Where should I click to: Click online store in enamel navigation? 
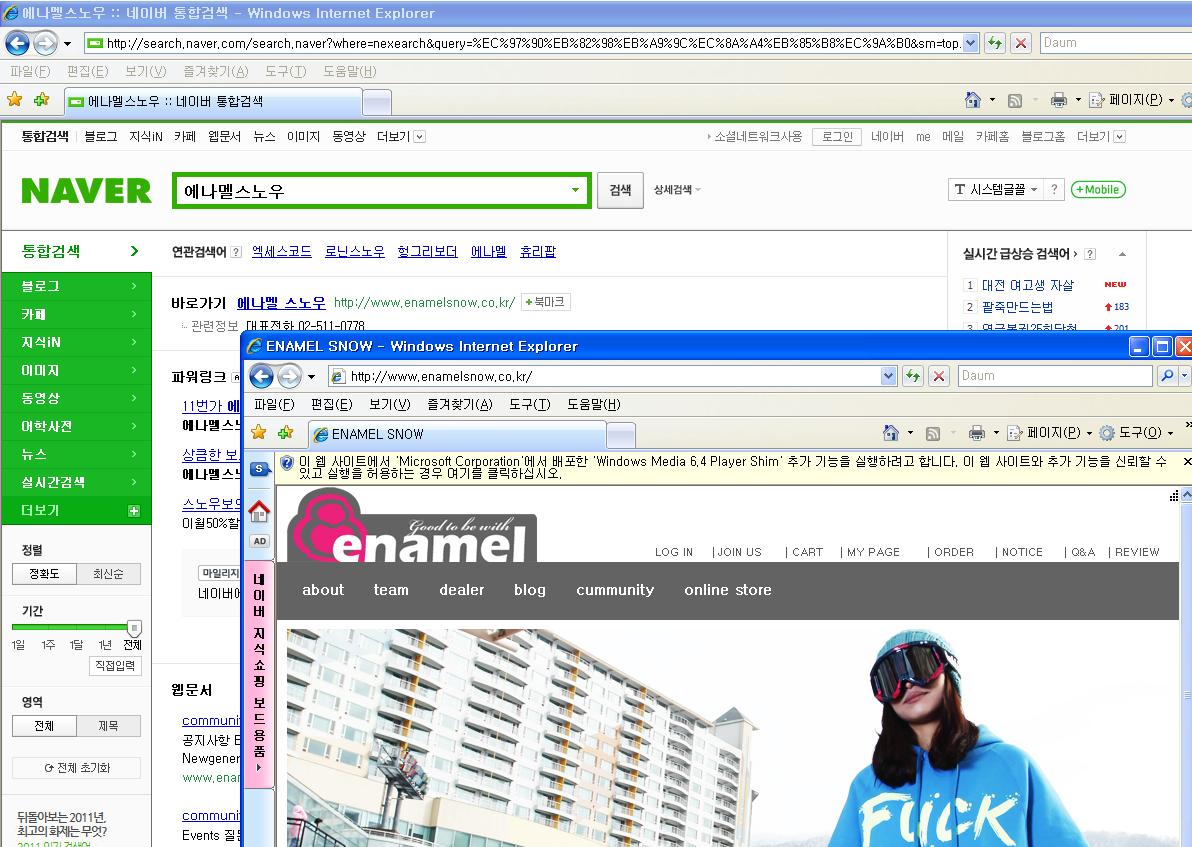[x=728, y=589]
